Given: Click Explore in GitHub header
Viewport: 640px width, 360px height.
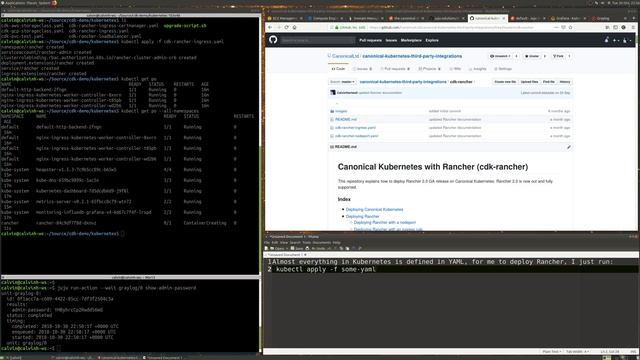Looking at the screenshot, I should [432, 40].
